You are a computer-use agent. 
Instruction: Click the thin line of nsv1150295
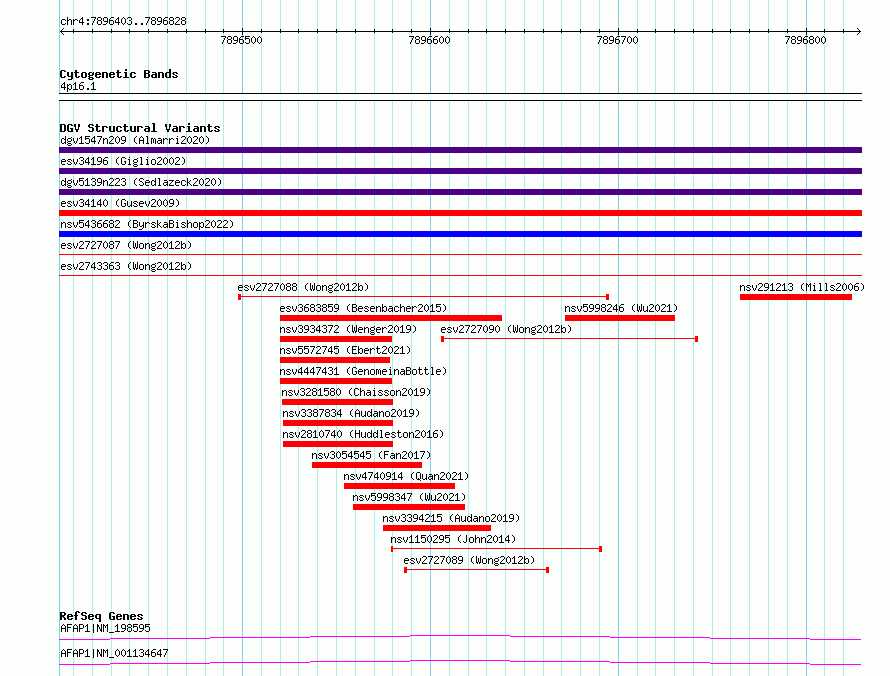[x=496, y=549]
